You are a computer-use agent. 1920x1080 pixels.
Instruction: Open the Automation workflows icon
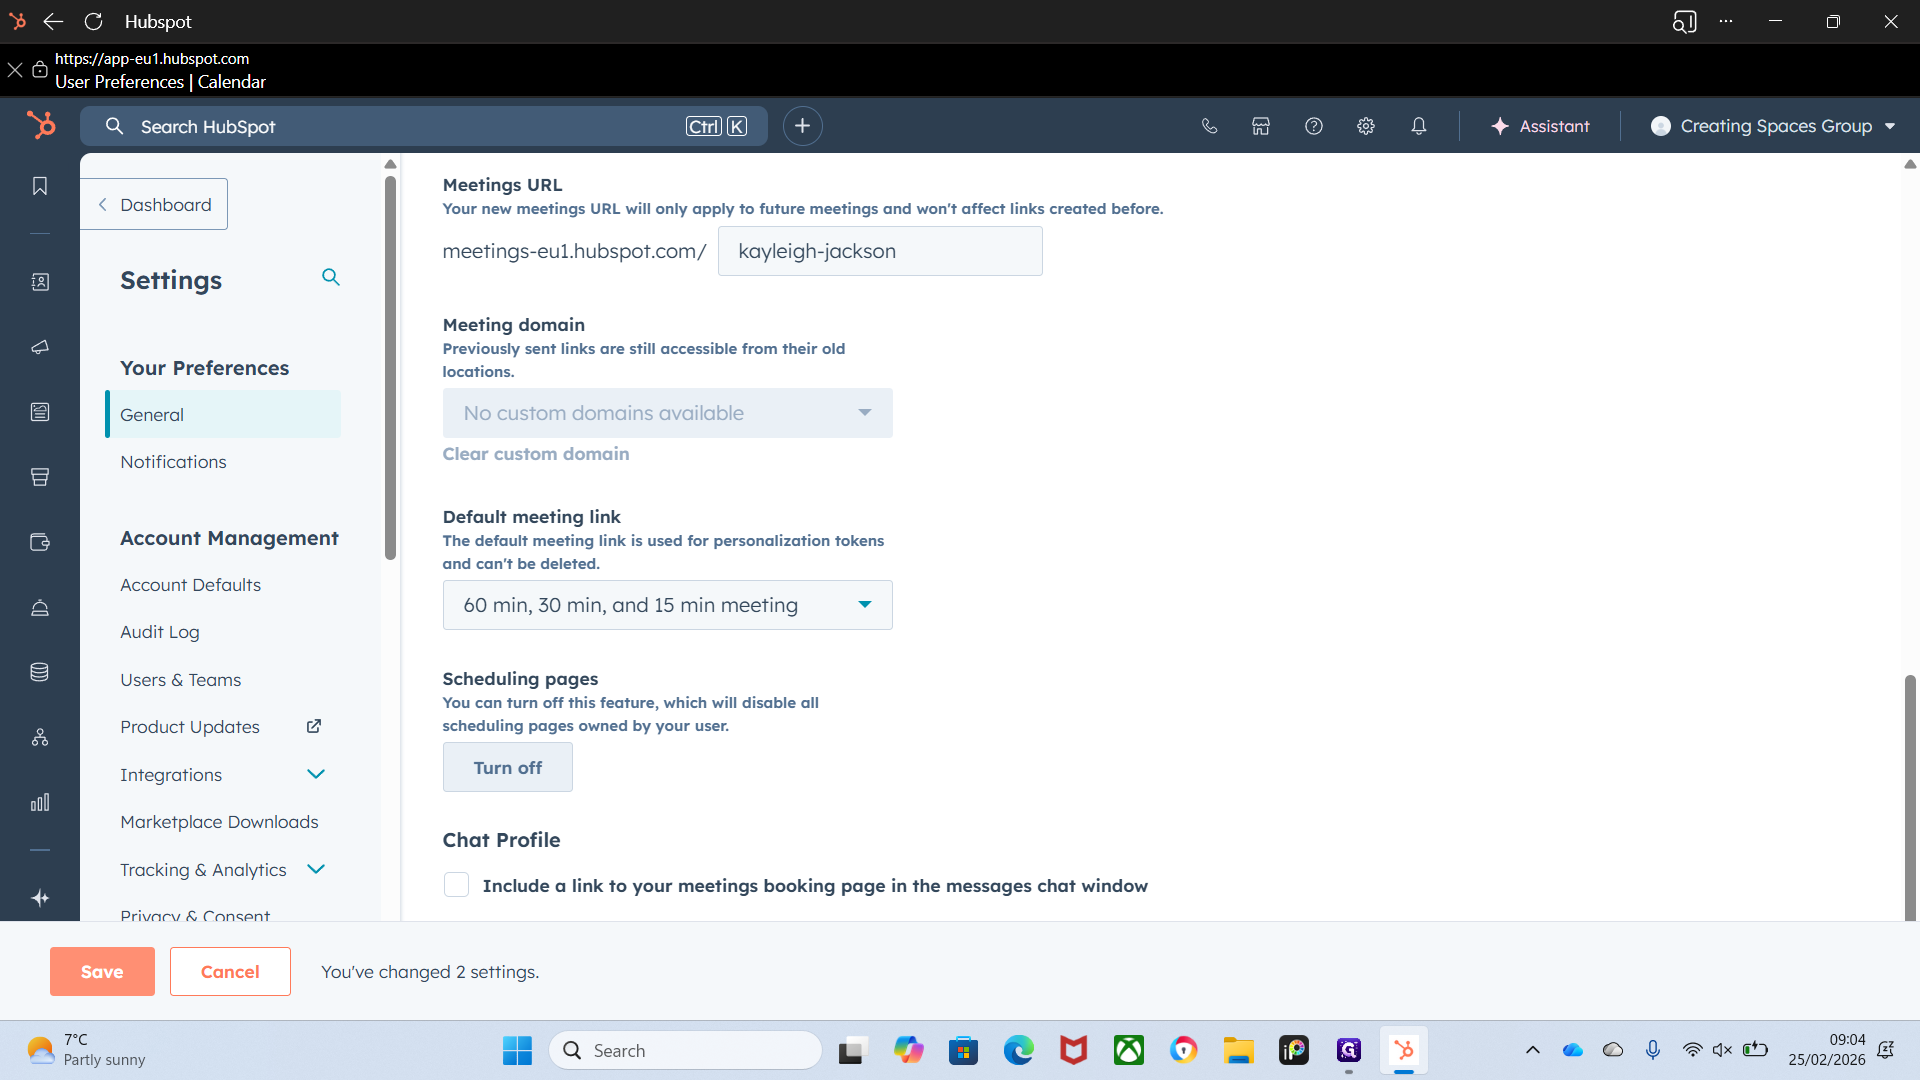click(40, 737)
